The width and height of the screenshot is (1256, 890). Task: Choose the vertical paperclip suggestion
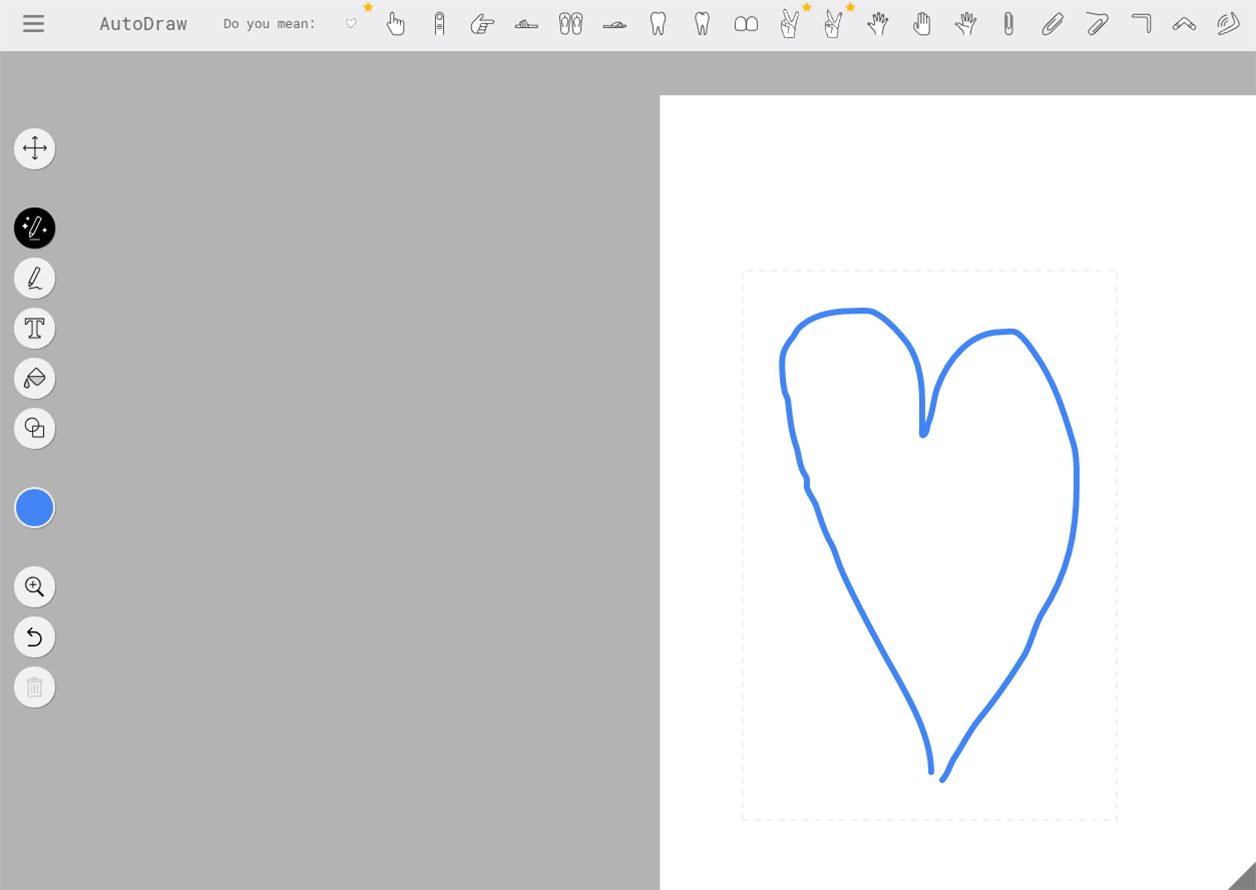1008,24
